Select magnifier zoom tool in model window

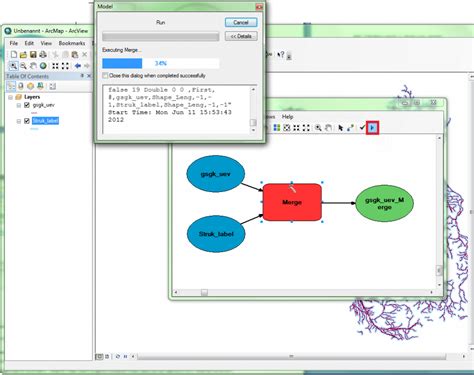tap(318, 128)
